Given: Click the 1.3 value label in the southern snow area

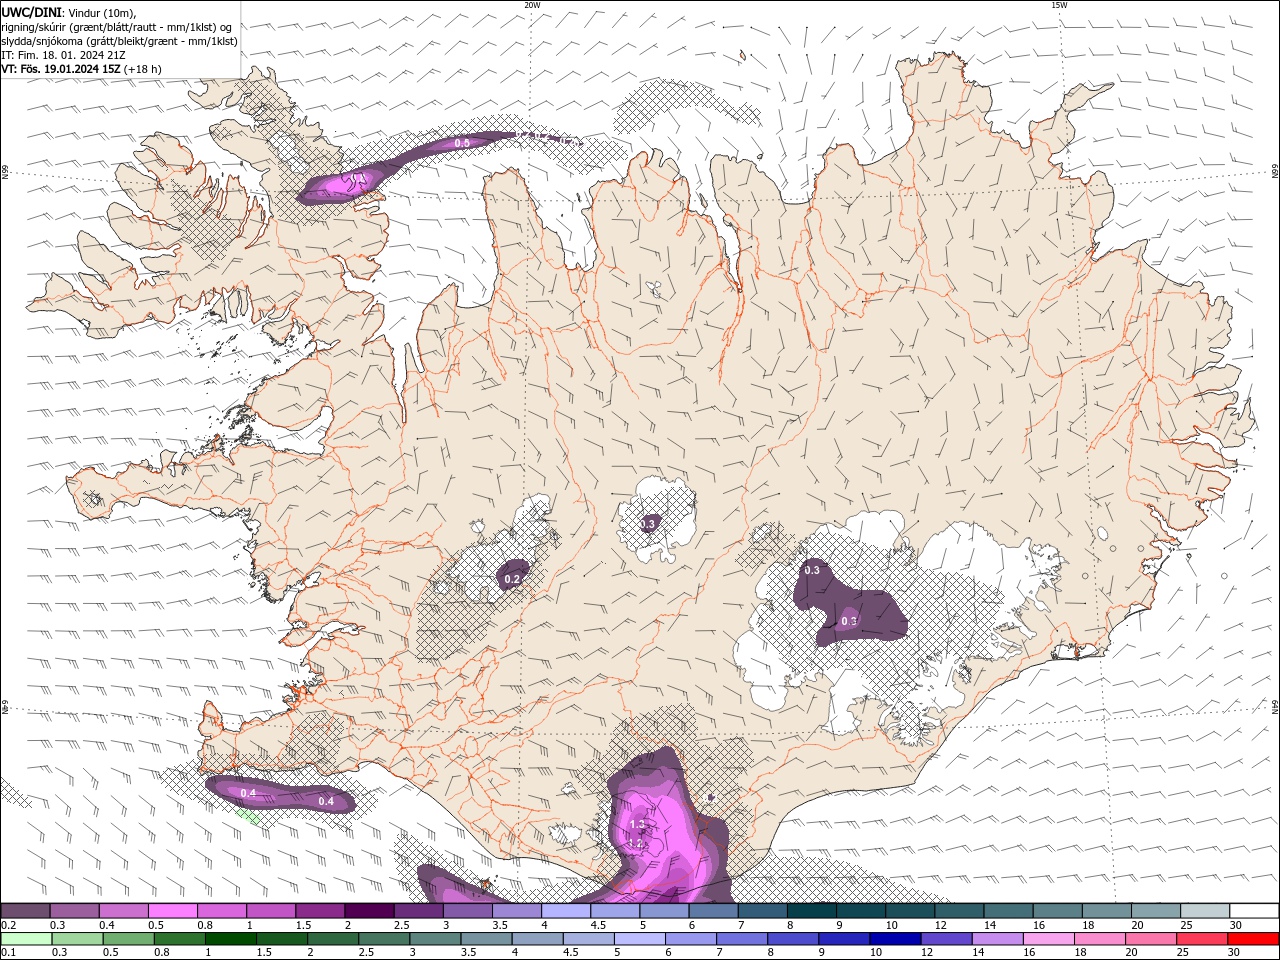Looking at the screenshot, I should click(637, 824).
